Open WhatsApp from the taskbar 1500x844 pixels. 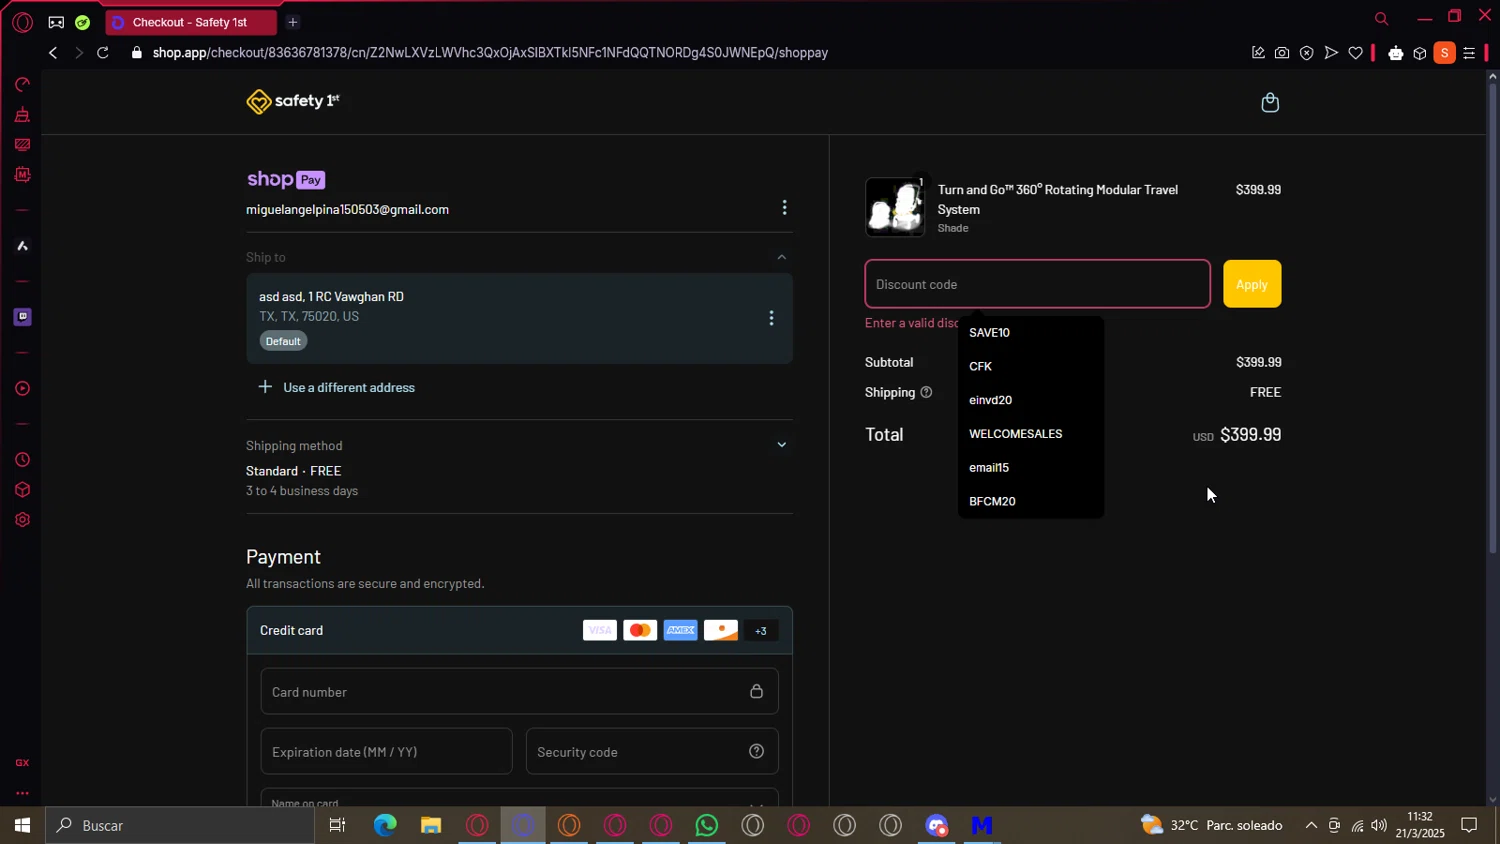707,826
